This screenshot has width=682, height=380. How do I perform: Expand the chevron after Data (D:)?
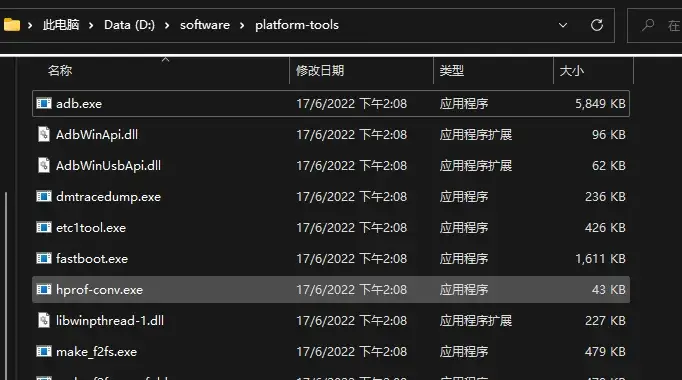click(167, 26)
